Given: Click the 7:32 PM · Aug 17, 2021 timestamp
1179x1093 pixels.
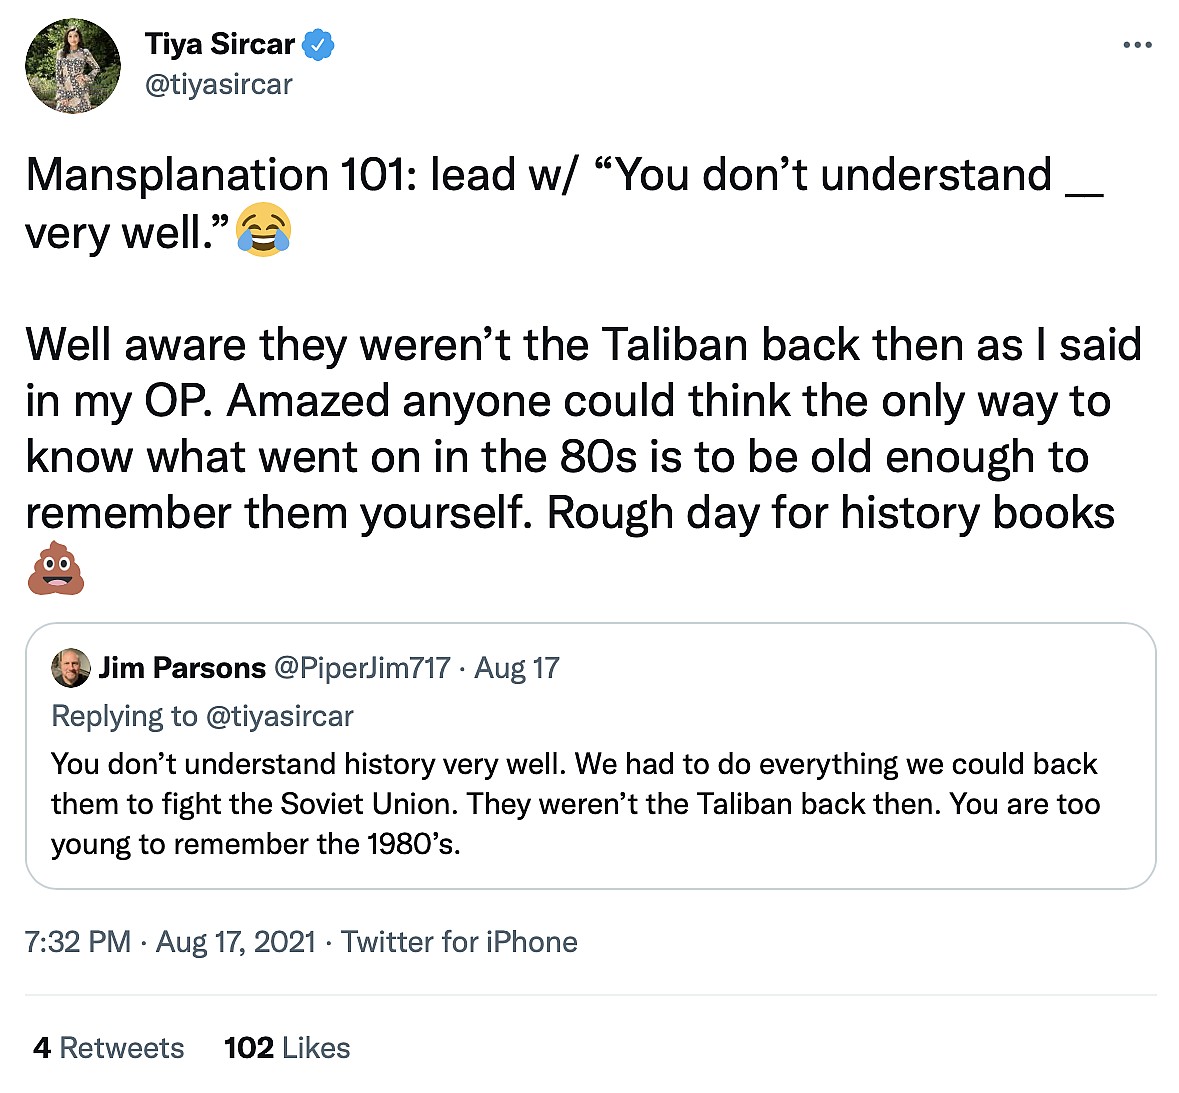Looking at the screenshot, I should [170, 942].
